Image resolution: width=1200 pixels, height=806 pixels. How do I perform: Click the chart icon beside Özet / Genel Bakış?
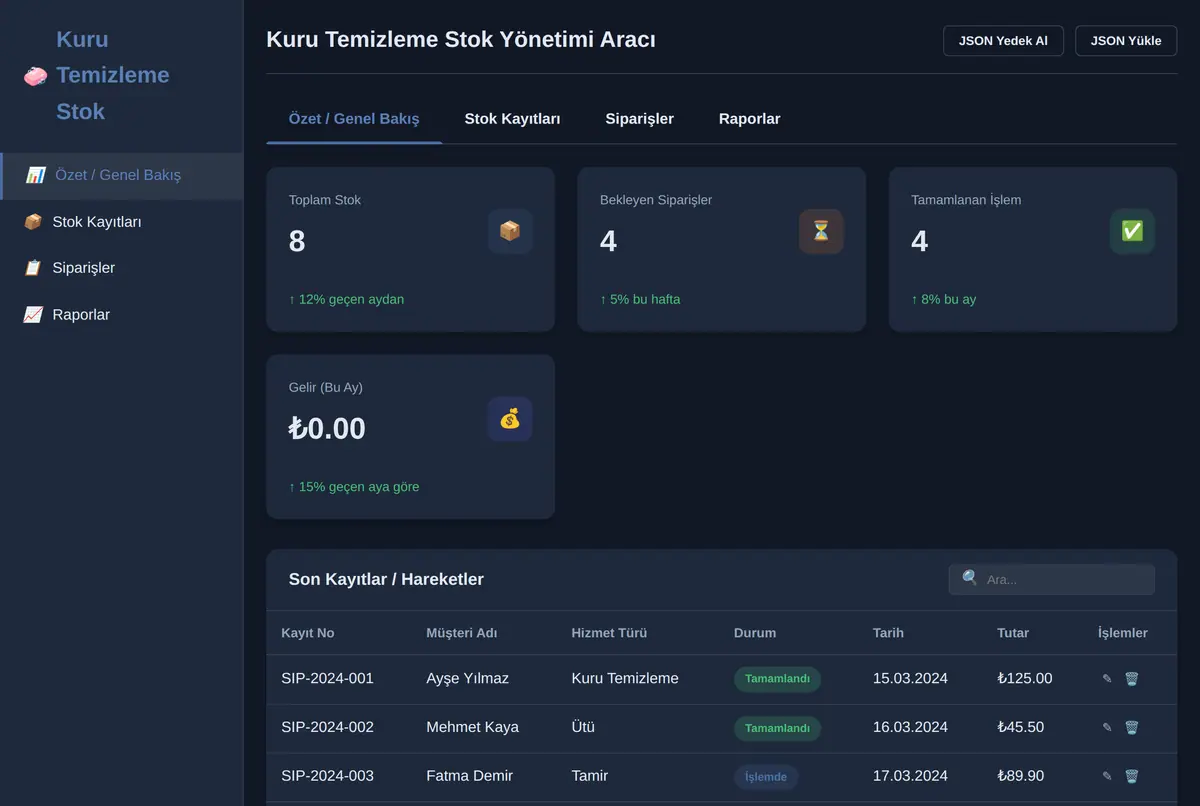35,175
